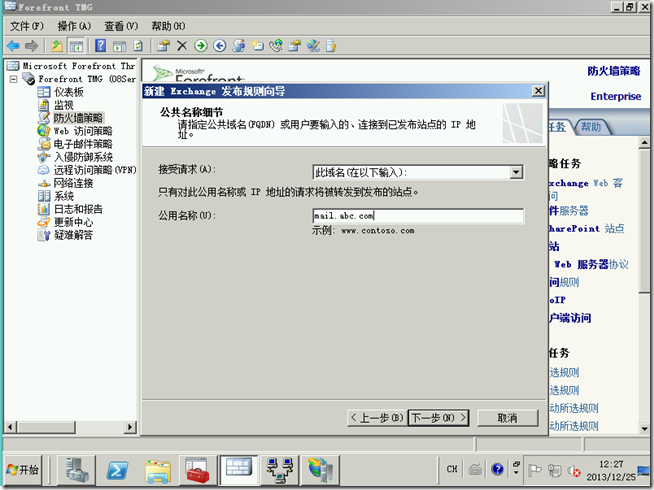This screenshot has width=654, height=490.
Task: Click 取消 cancel button
Action: (507, 417)
